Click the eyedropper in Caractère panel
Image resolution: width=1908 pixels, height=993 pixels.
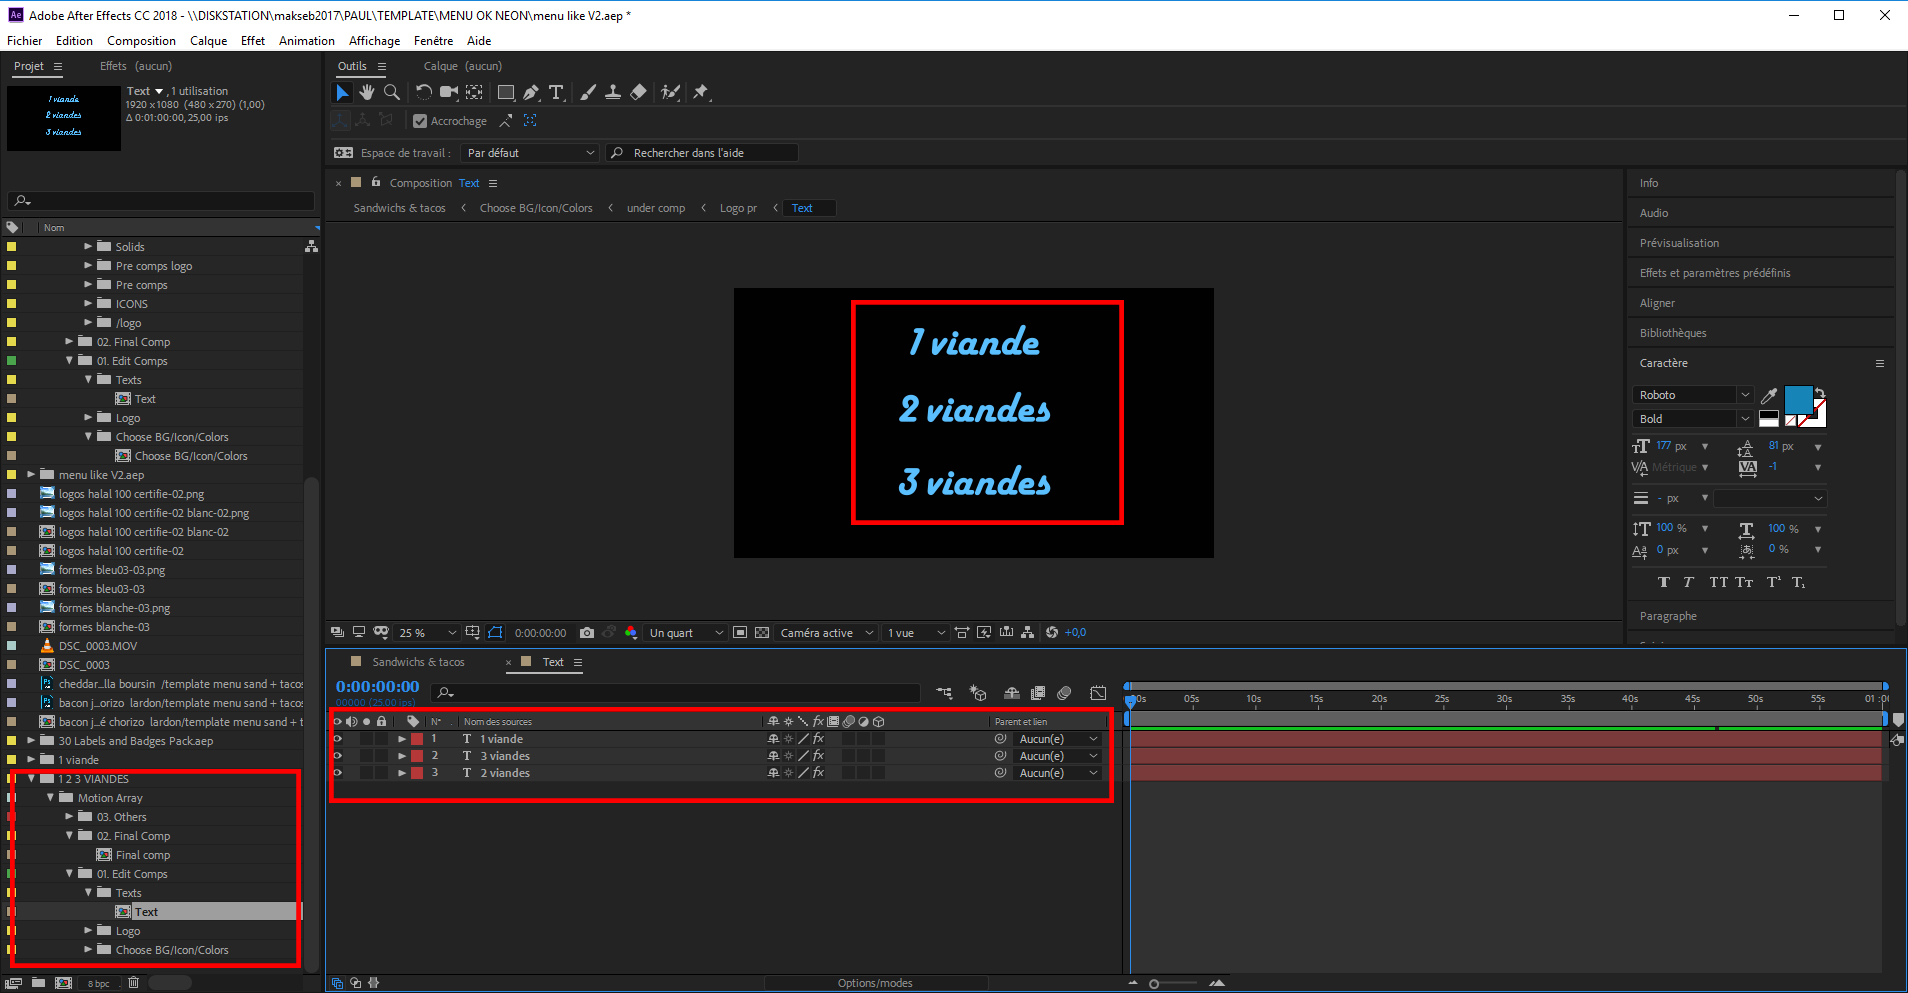1769,396
